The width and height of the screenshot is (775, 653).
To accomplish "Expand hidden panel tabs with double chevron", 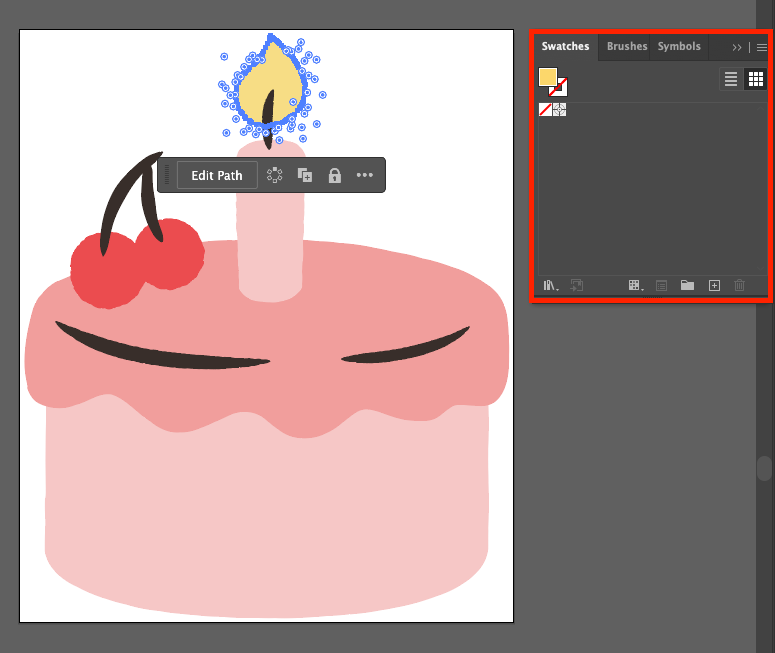I will point(737,47).
